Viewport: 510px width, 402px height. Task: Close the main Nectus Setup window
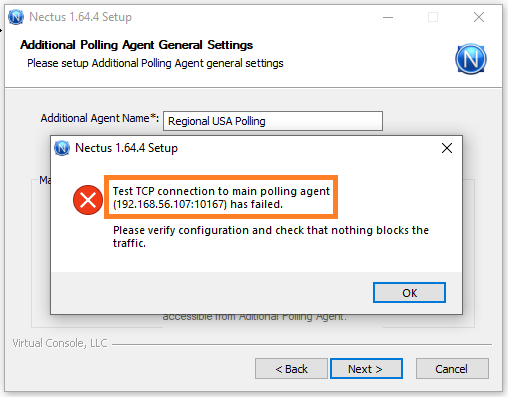coord(479,17)
